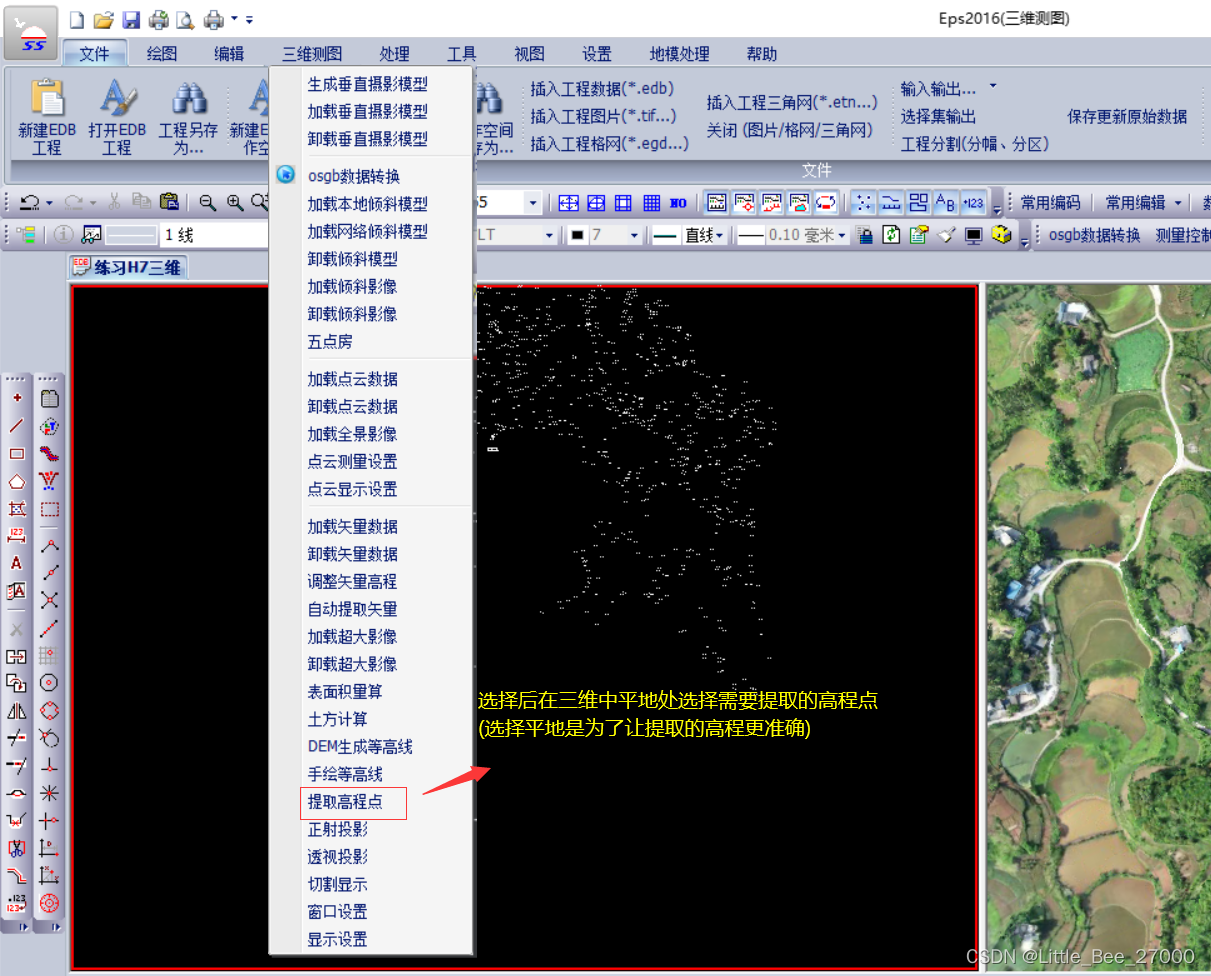
Task: Click 保存更新原始数据 button
Action: 1127,116
